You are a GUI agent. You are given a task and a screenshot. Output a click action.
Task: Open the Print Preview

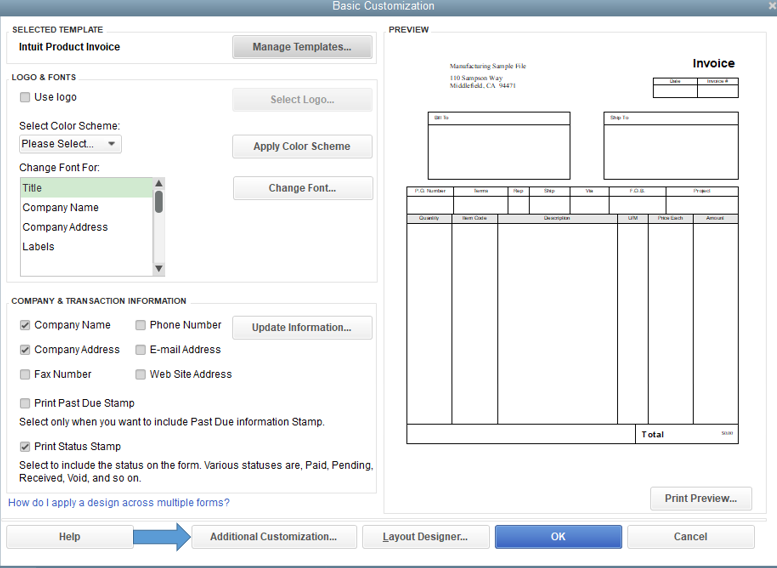[x=701, y=499]
